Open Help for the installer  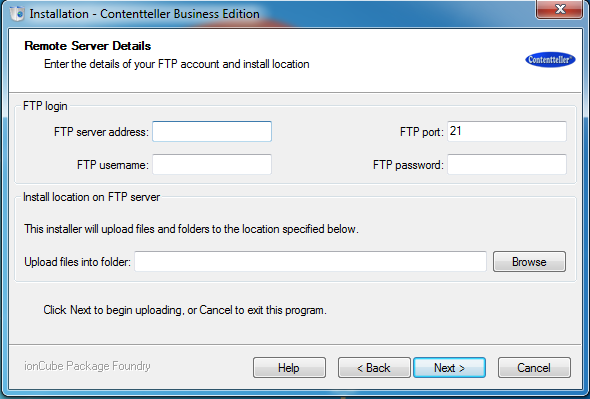coord(289,367)
